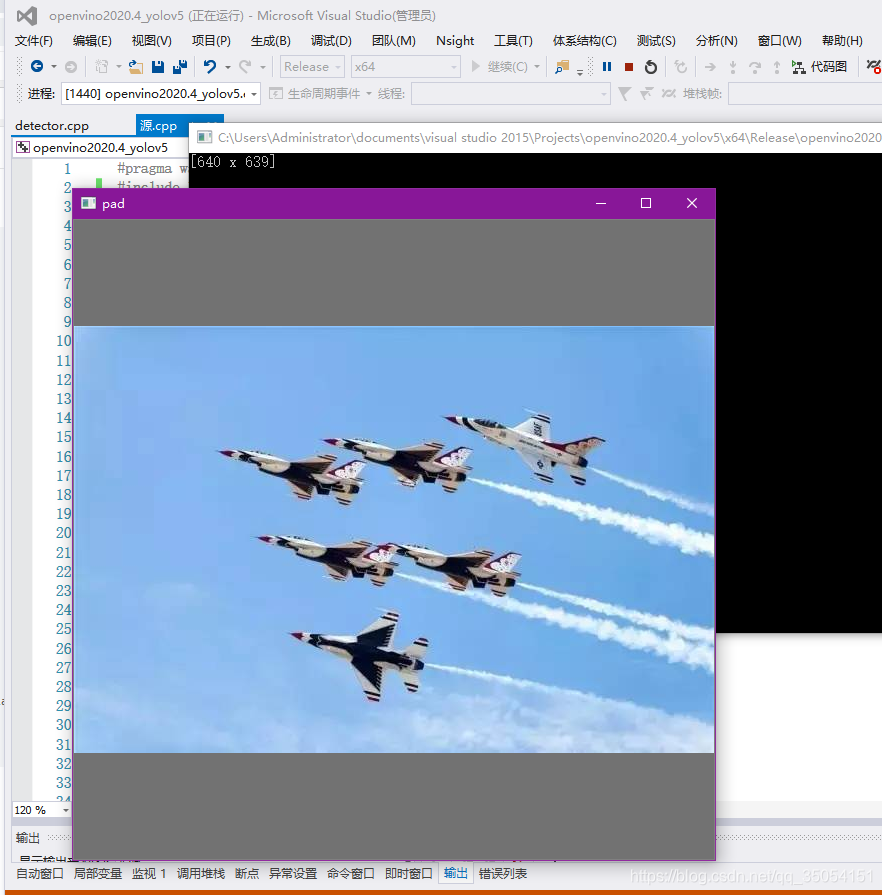The width and height of the screenshot is (882, 895).
Task: Click the Refresh/apply code changes icon
Action: click(x=680, y=67)
